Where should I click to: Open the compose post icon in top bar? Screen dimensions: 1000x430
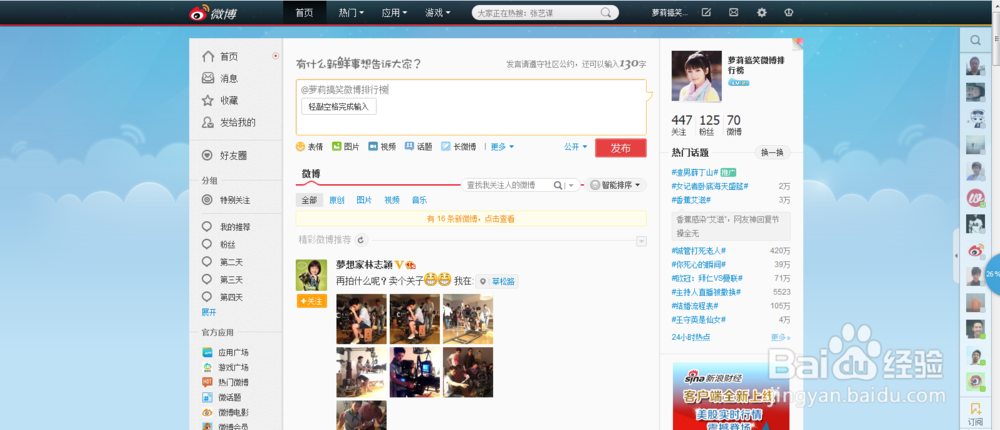click(x=706, y=13)
